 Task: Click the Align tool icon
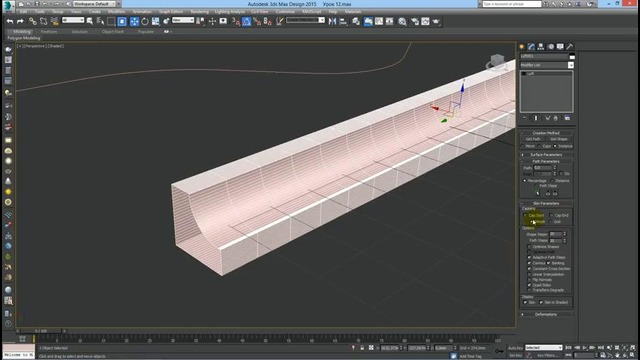(343, 21)
